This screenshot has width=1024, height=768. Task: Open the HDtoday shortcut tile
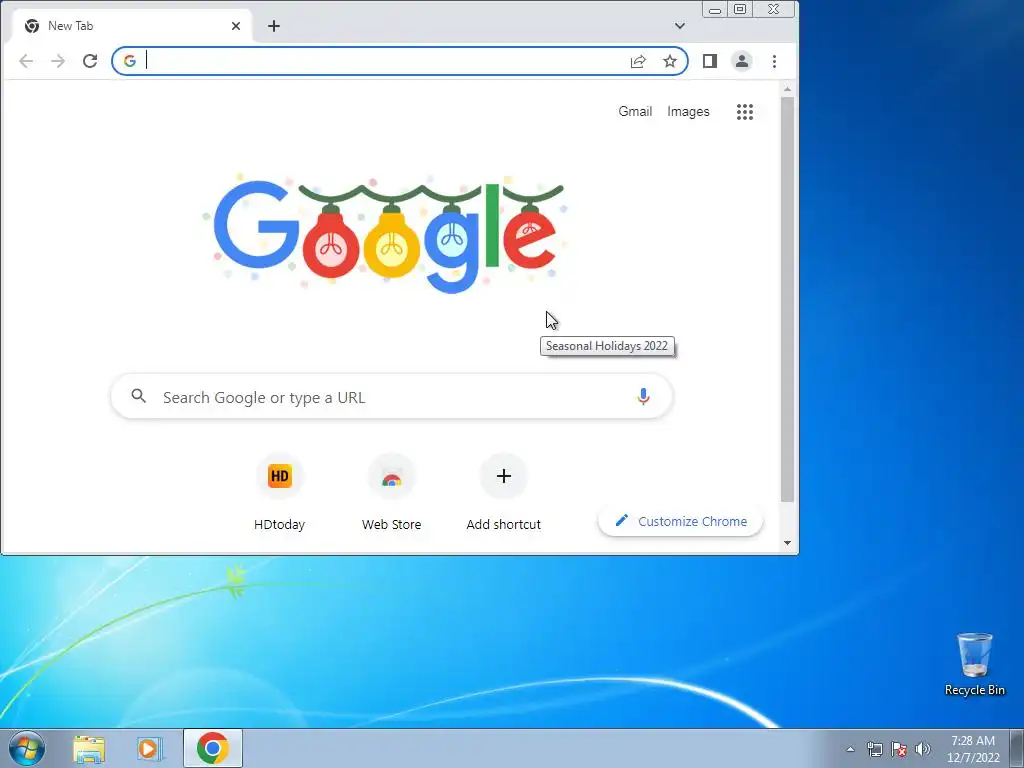[280, 492]
